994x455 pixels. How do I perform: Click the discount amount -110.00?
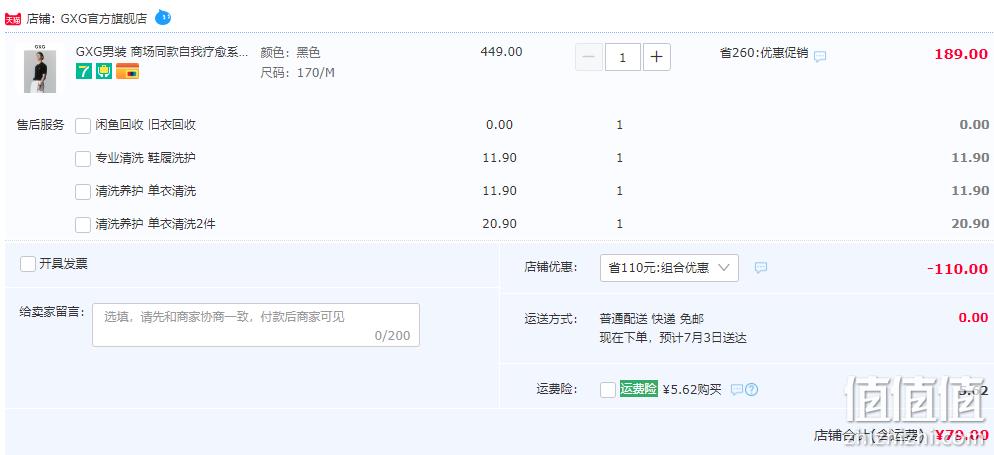tap(957, 269)
